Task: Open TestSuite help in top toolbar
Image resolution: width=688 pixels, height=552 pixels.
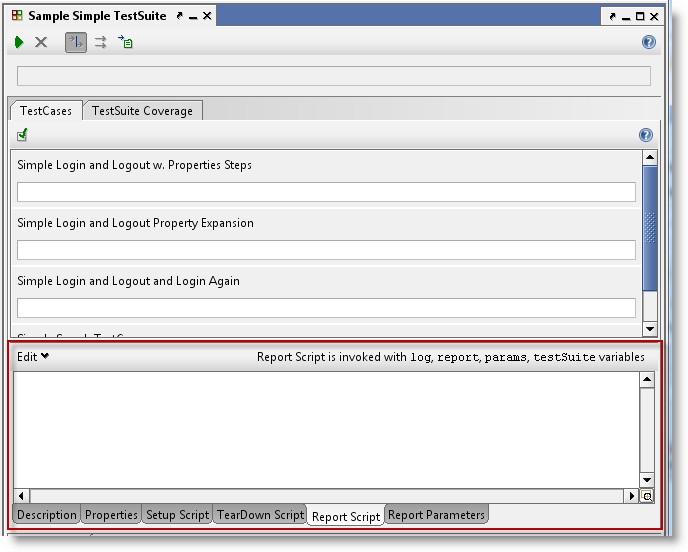Action: click(649, 42)
